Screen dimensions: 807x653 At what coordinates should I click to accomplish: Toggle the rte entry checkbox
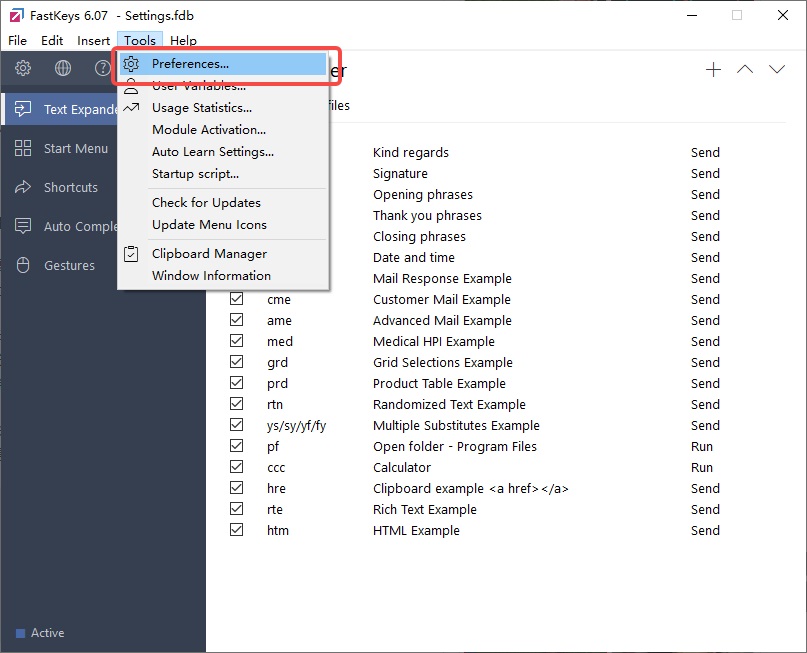click(236, 508)
